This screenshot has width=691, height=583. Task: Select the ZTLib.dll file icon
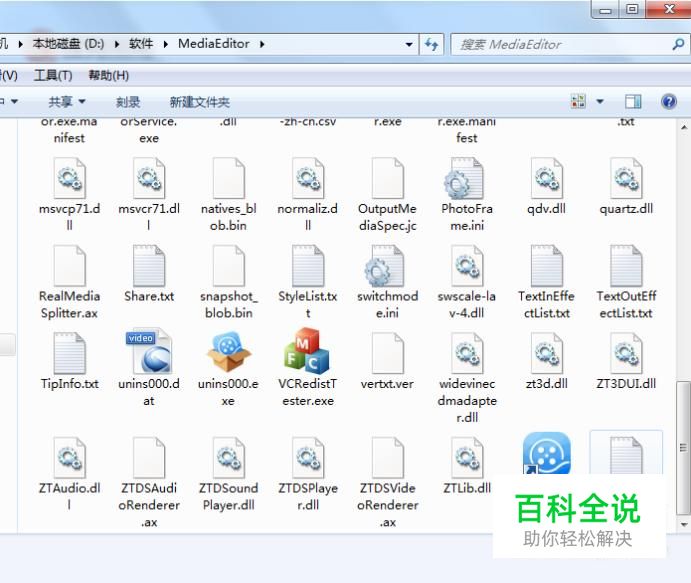pyautogui.click(x=467, y=457)
